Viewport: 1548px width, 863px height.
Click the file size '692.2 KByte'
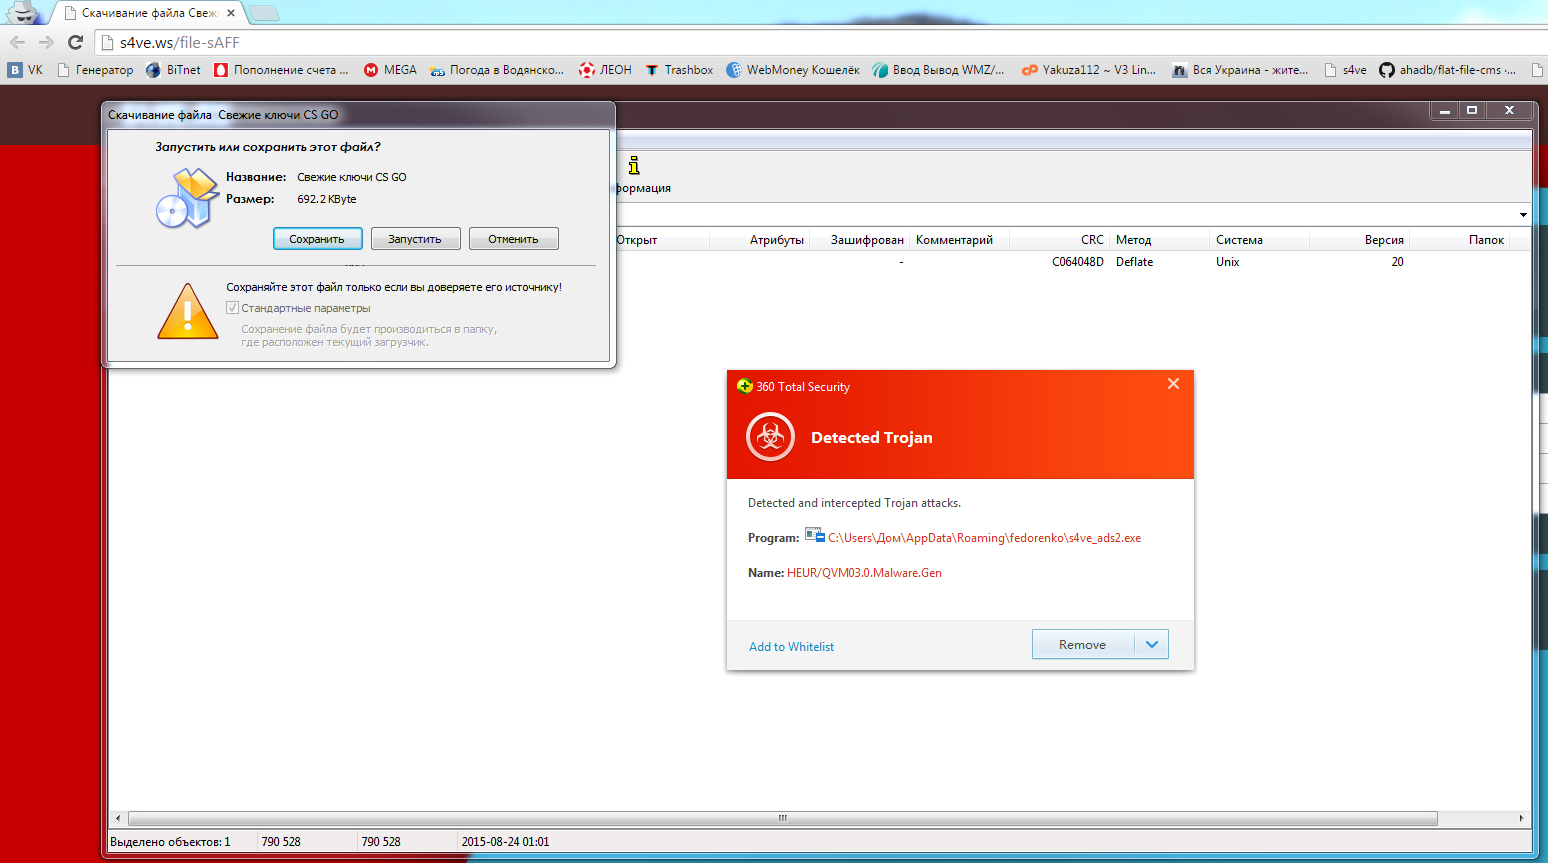[327, 199]
